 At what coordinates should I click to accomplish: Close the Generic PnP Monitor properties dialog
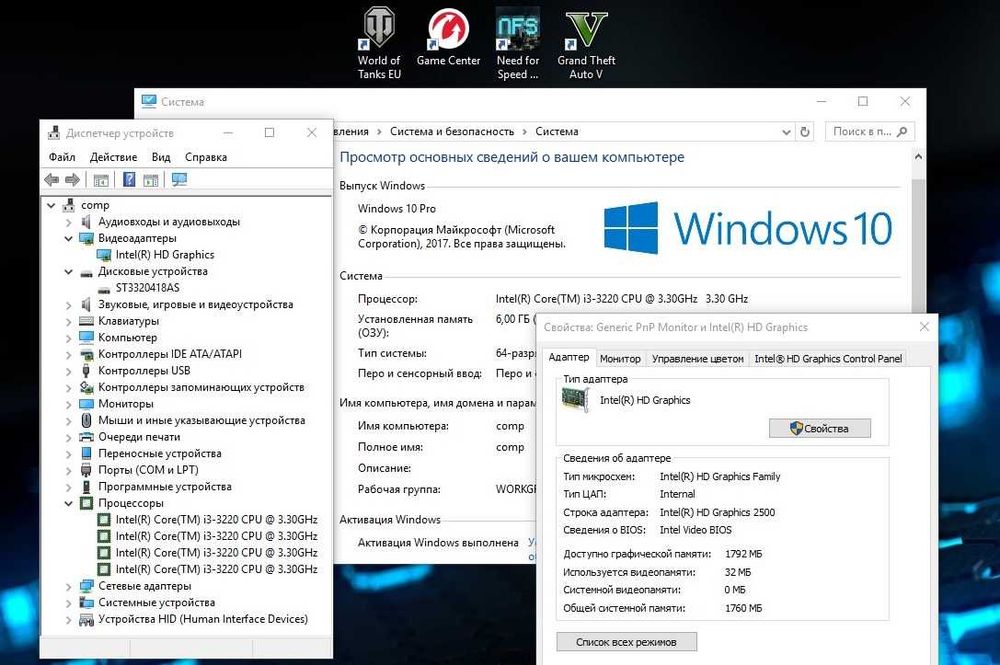point(924,327)
